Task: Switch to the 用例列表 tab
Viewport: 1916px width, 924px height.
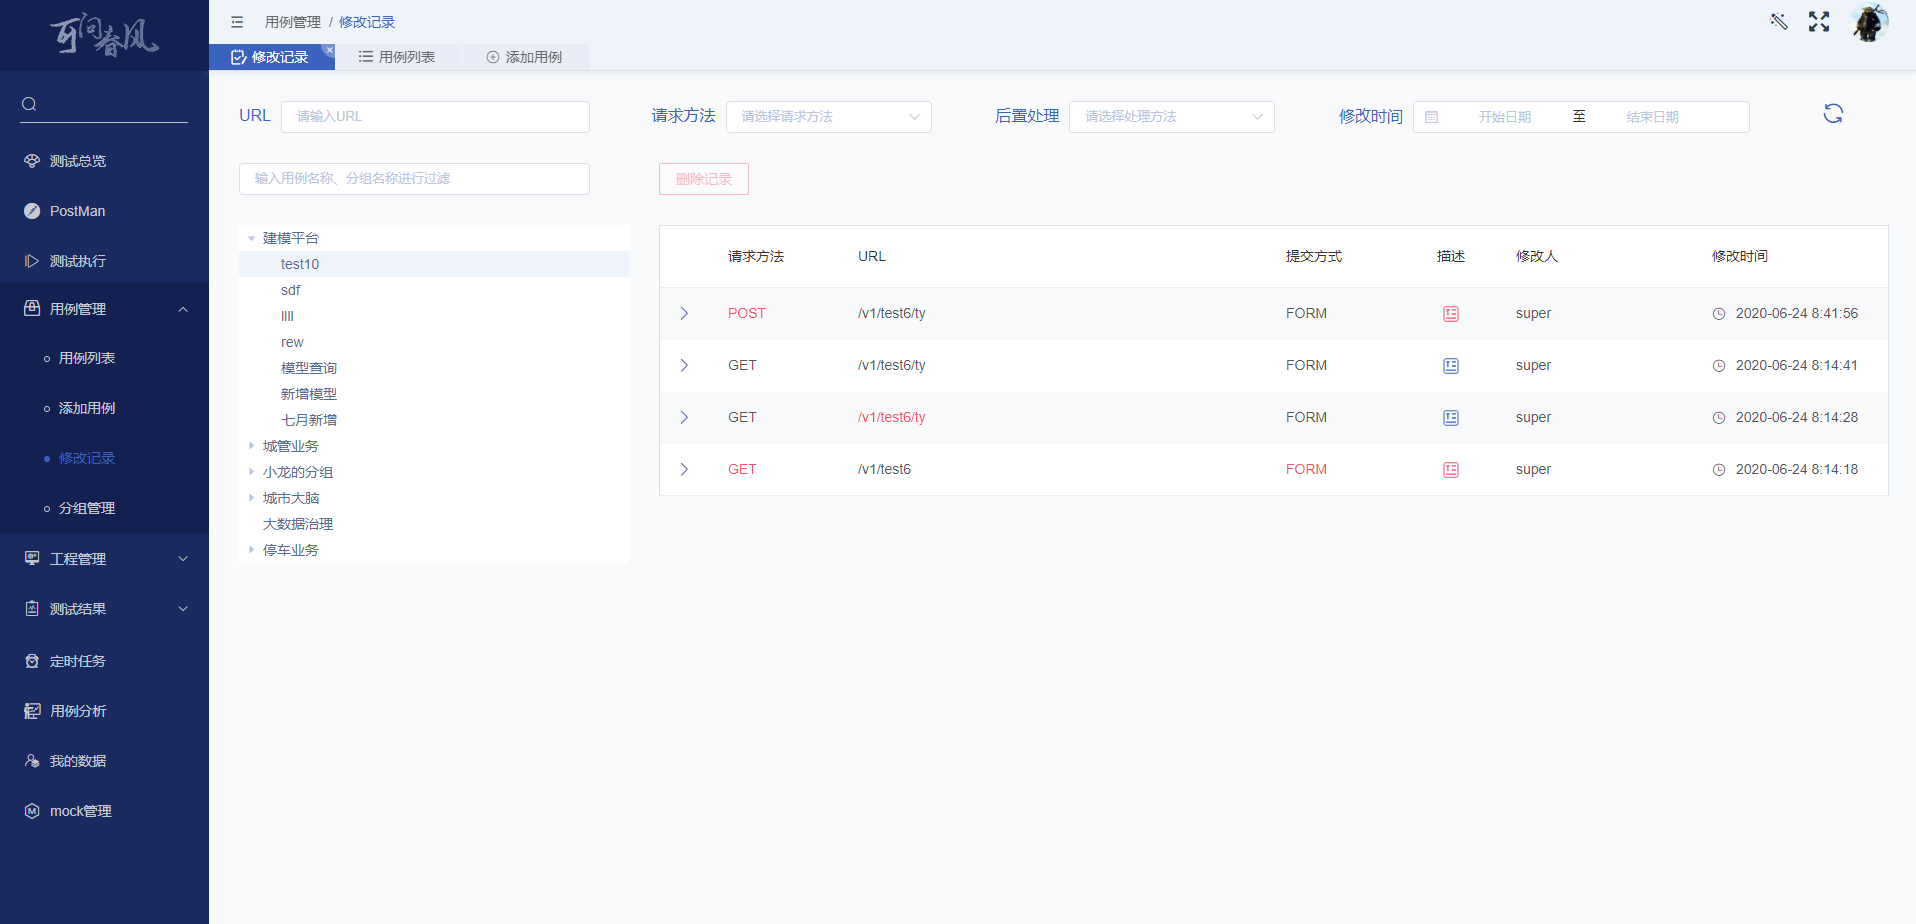Action: 398,57
